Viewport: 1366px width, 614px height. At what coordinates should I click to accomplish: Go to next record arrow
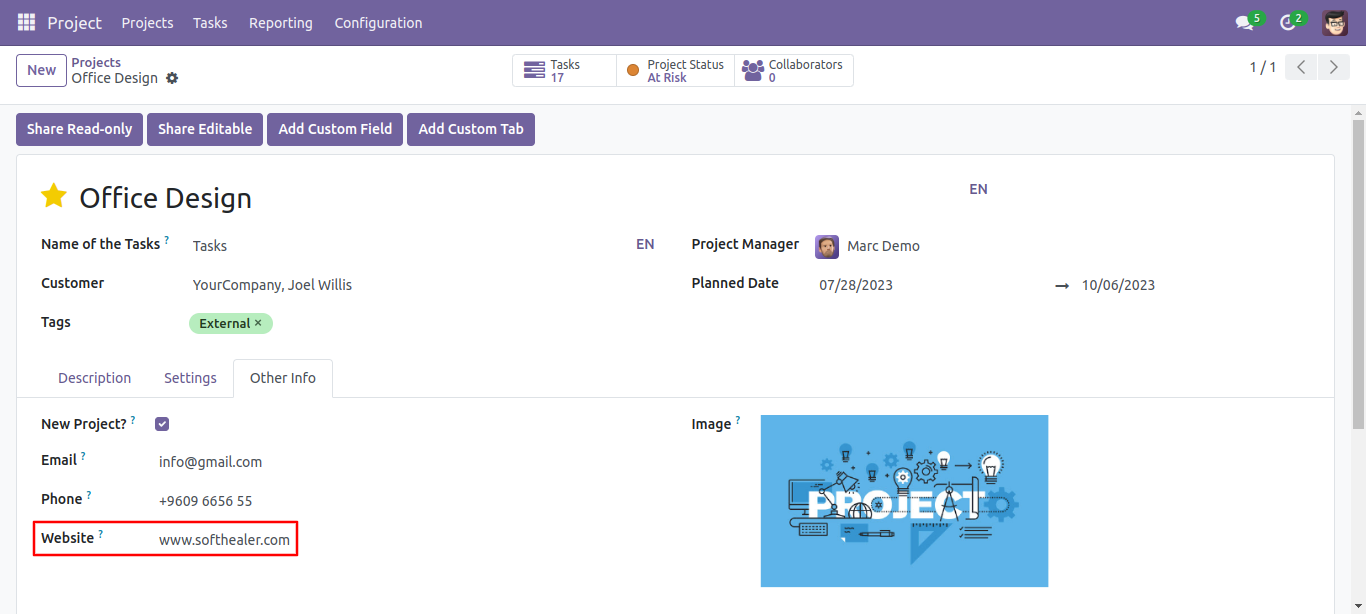click(1333, 67)
